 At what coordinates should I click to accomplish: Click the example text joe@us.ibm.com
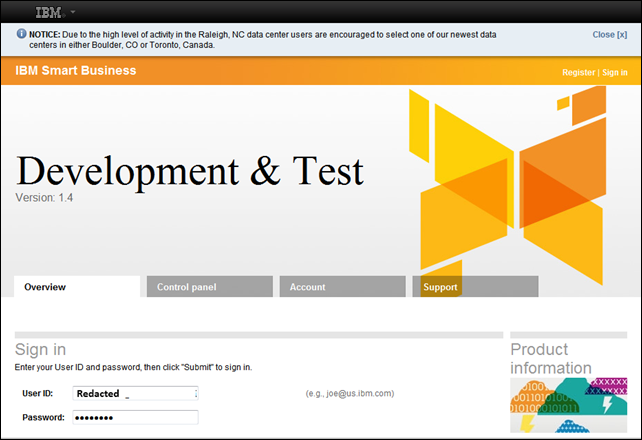coord(350,393)
